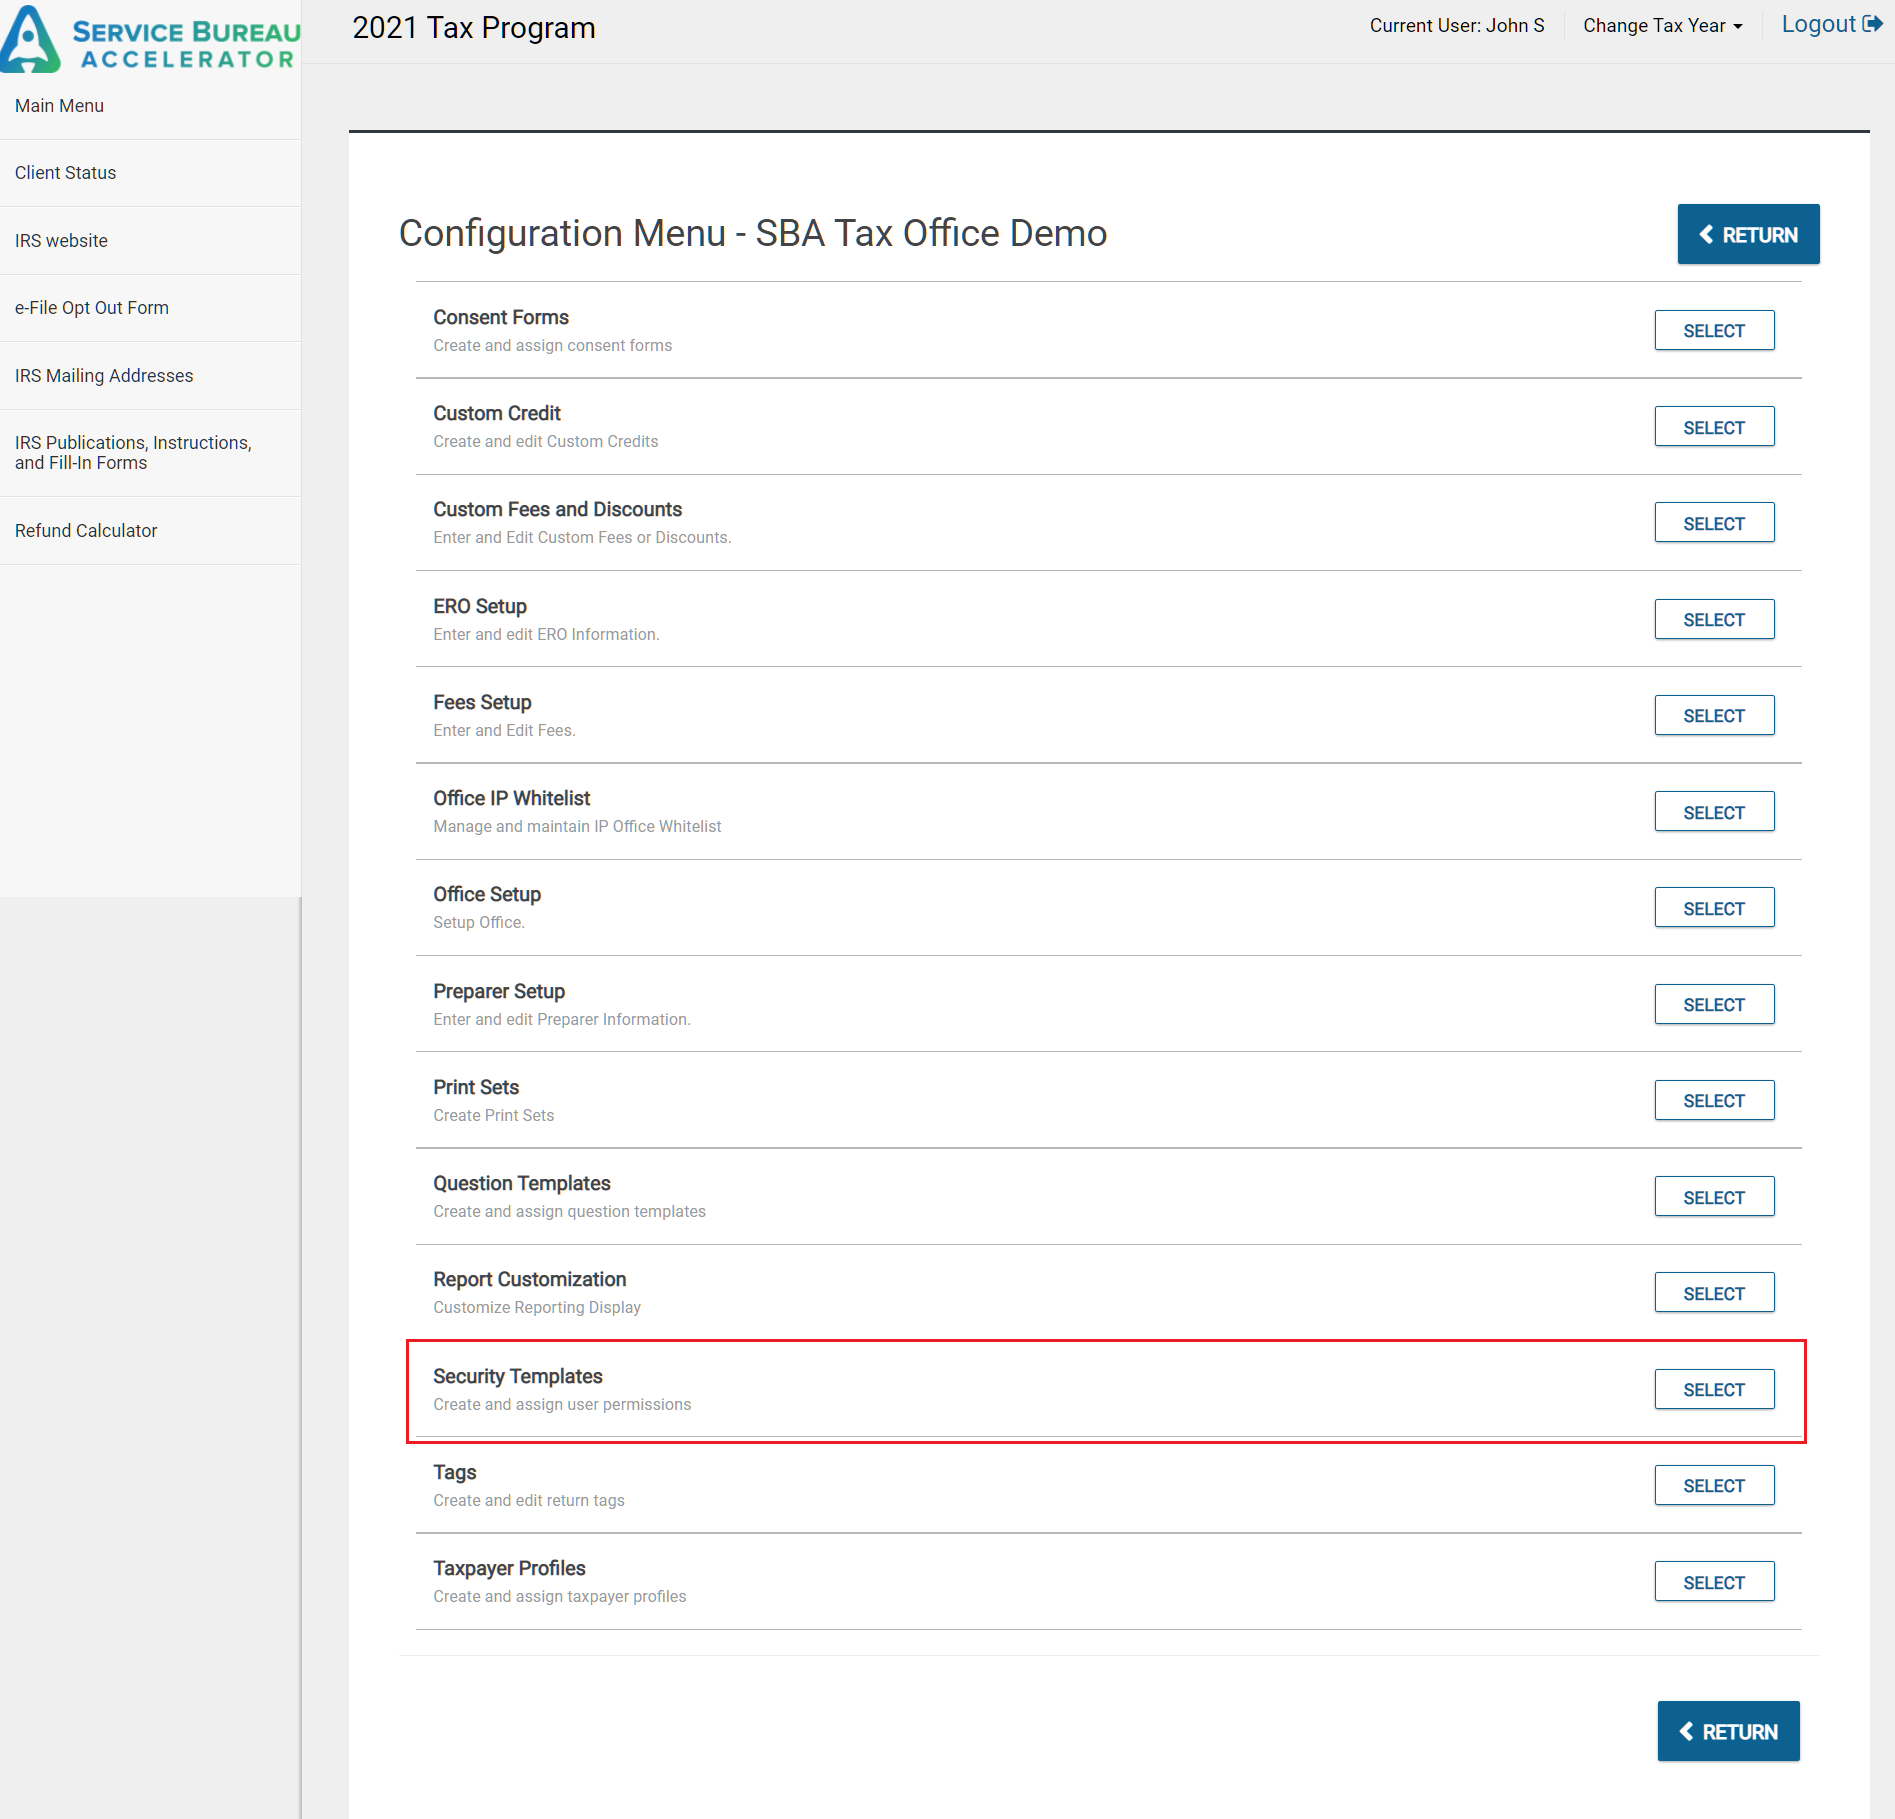The image size is (1895, 1819).
Task: Open Client Status from sidebar
Action: point(65,173)
